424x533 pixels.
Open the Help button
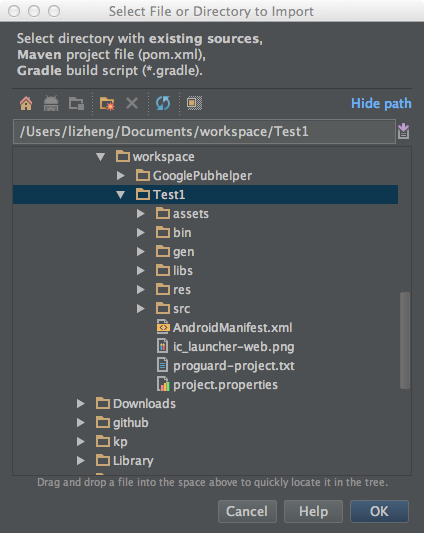point(313,511)
